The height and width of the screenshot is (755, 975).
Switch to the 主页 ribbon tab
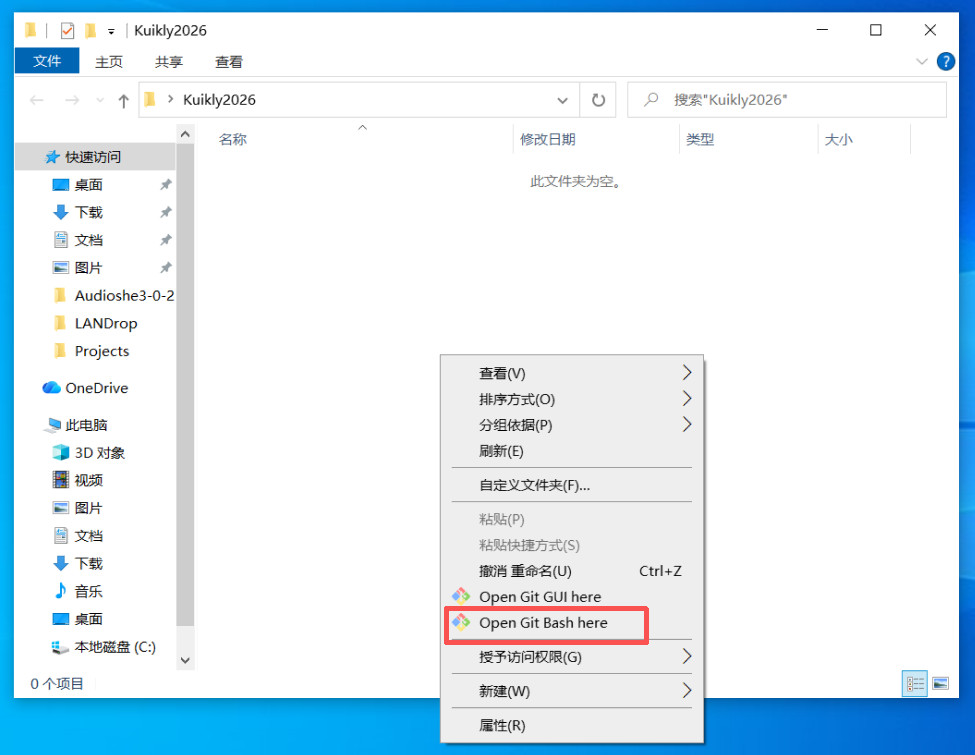tap(109, 62)
